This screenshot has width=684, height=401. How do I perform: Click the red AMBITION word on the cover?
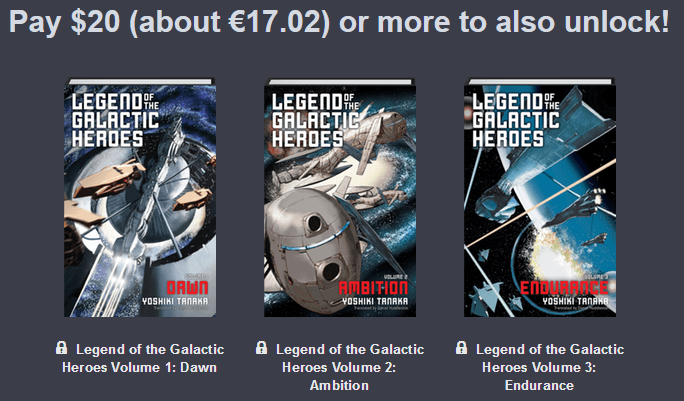tap(373, 288)
